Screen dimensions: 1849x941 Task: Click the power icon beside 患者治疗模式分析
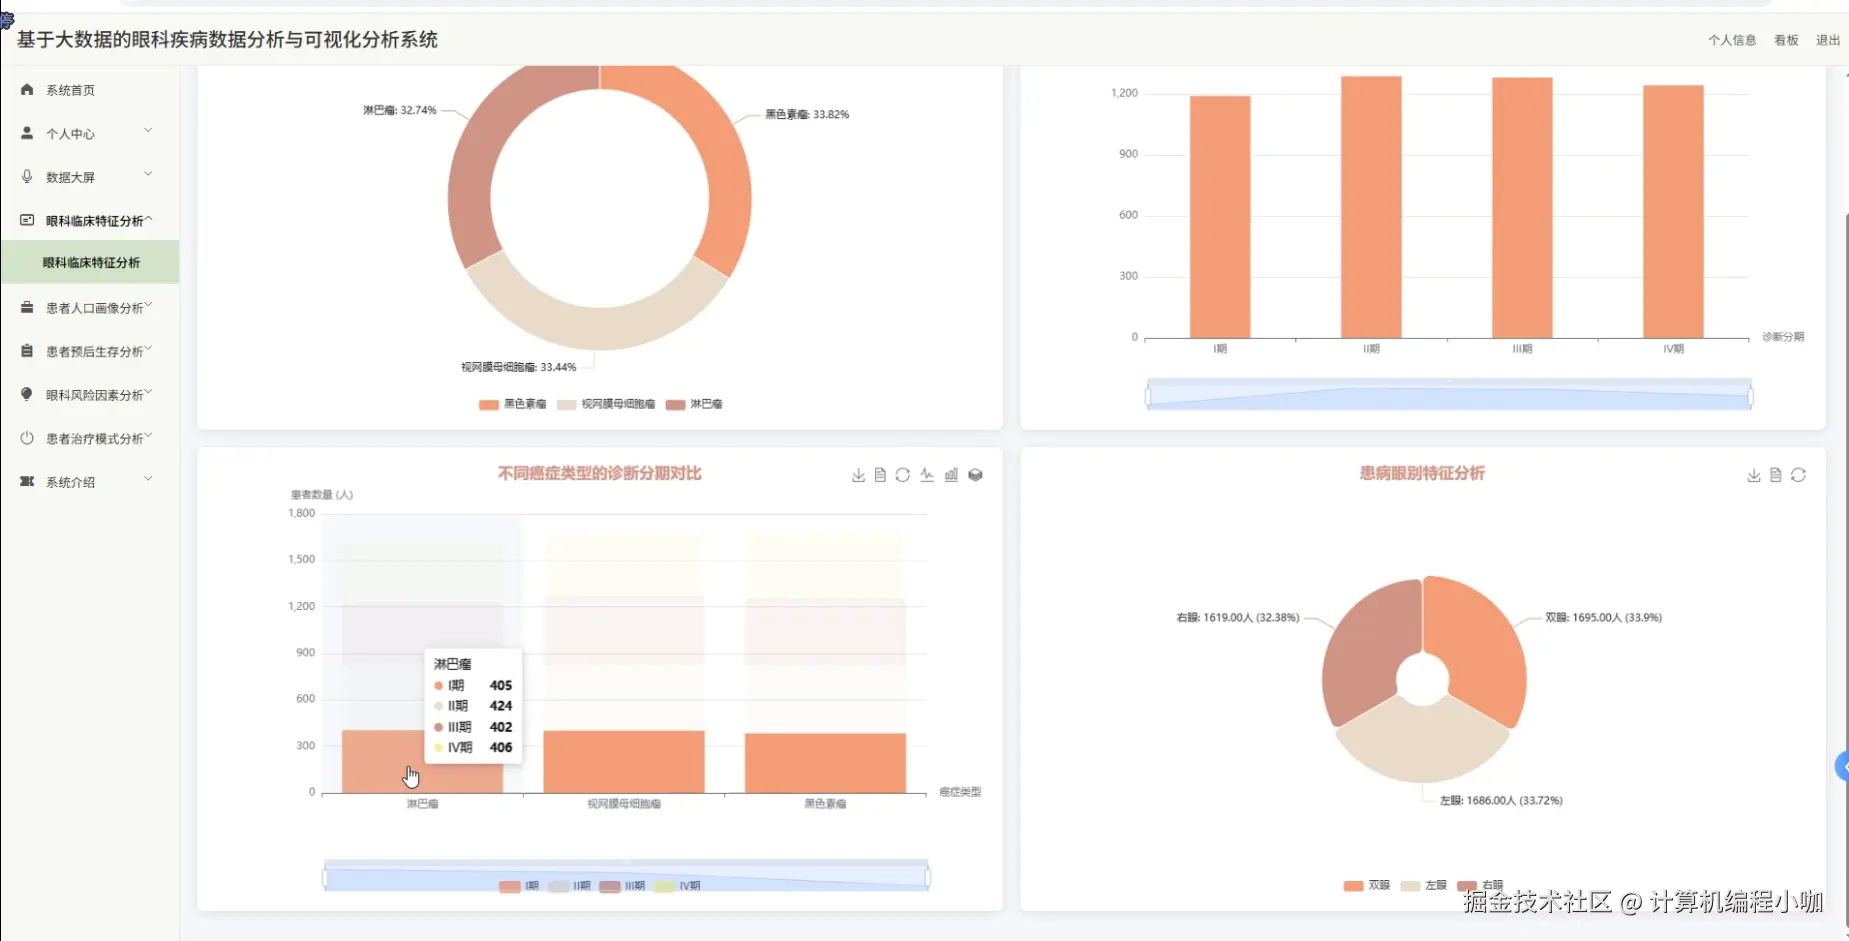pos(27,438)
